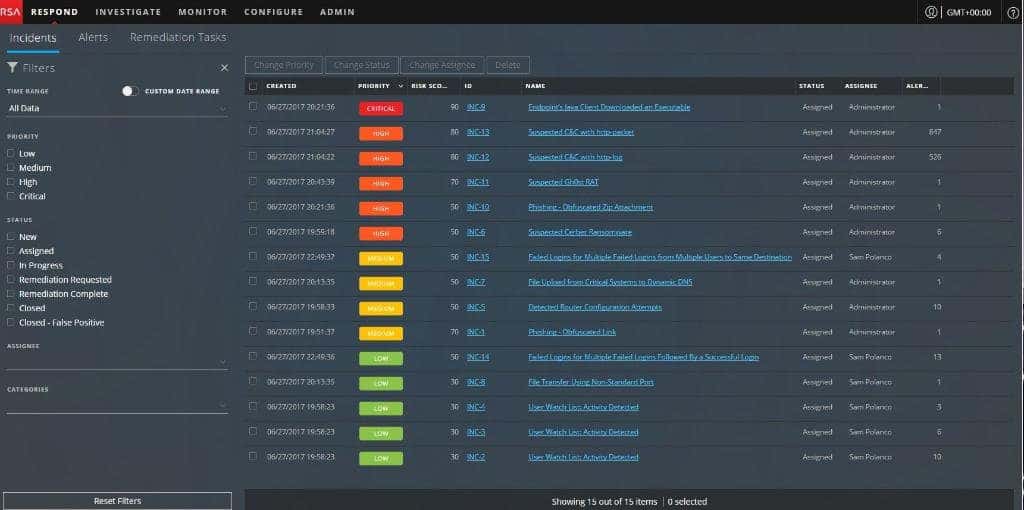Check the In Progress status filter
This screenshot has width=1024, height=510.
[10, 266]
